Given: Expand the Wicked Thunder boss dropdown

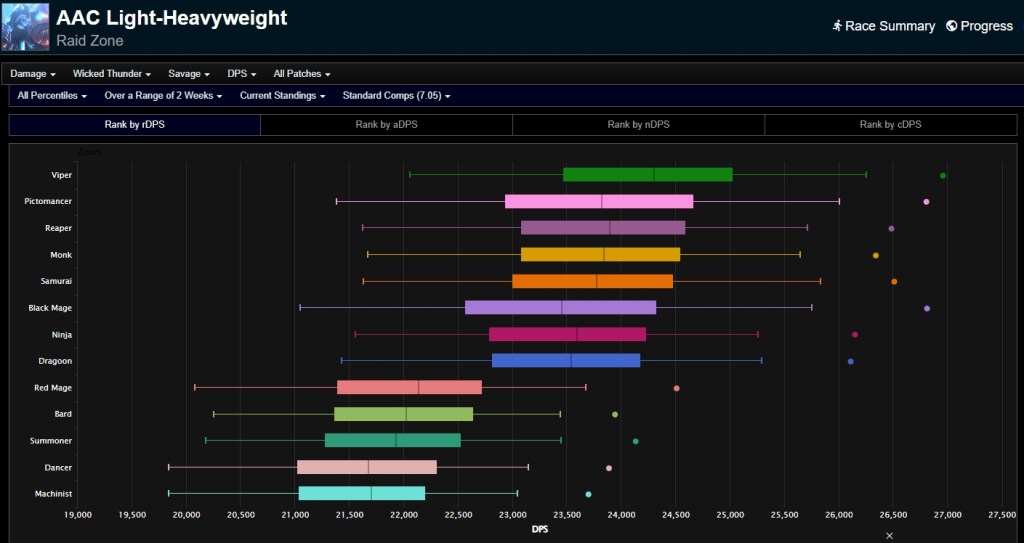Looking at the screenshot, I should [x=111, y=74].
